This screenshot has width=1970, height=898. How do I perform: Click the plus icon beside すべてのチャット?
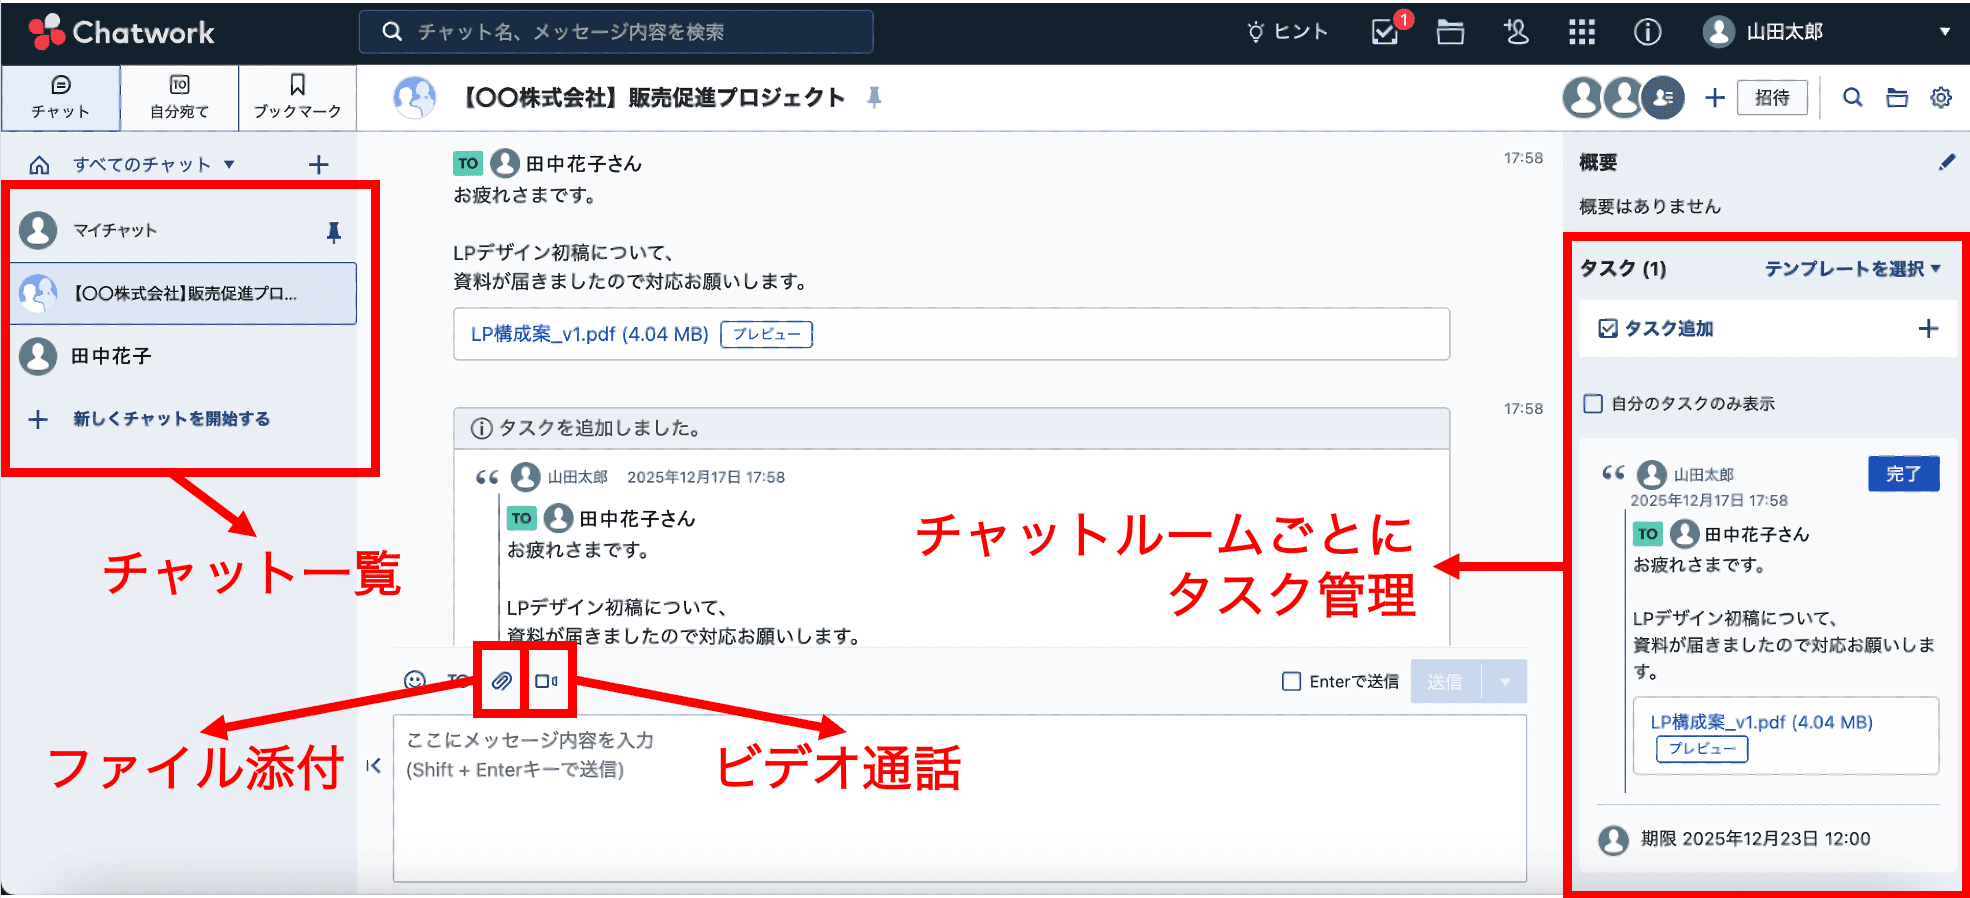coord(318,164)
